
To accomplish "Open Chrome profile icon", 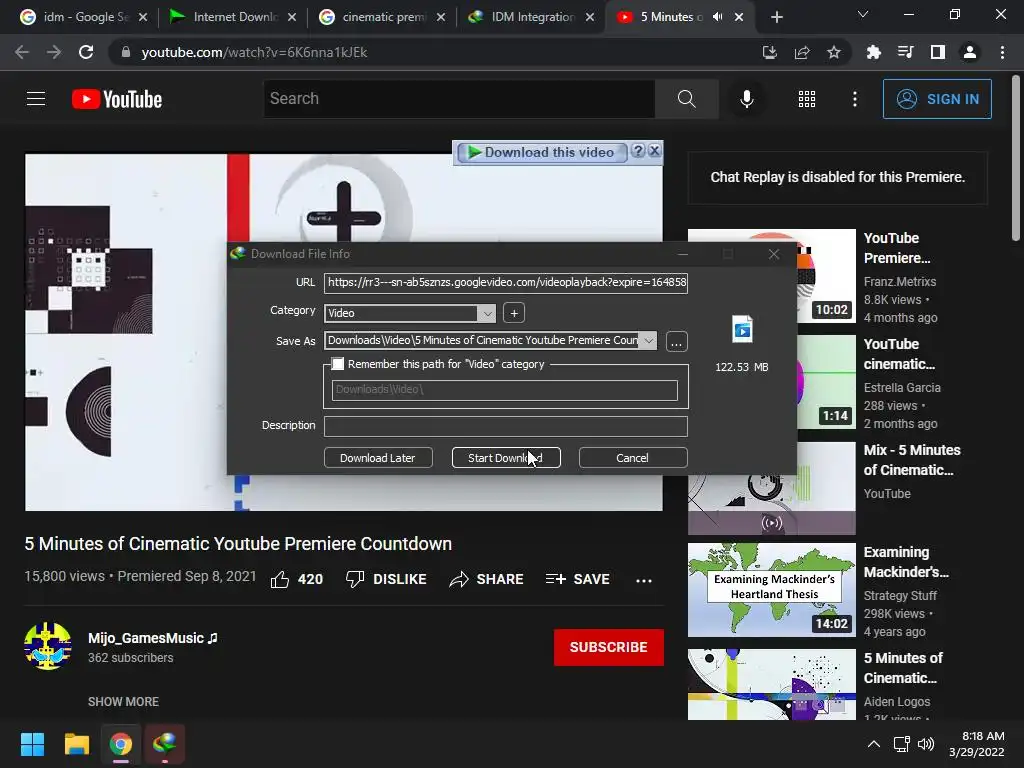I will (x=970, y=52).
